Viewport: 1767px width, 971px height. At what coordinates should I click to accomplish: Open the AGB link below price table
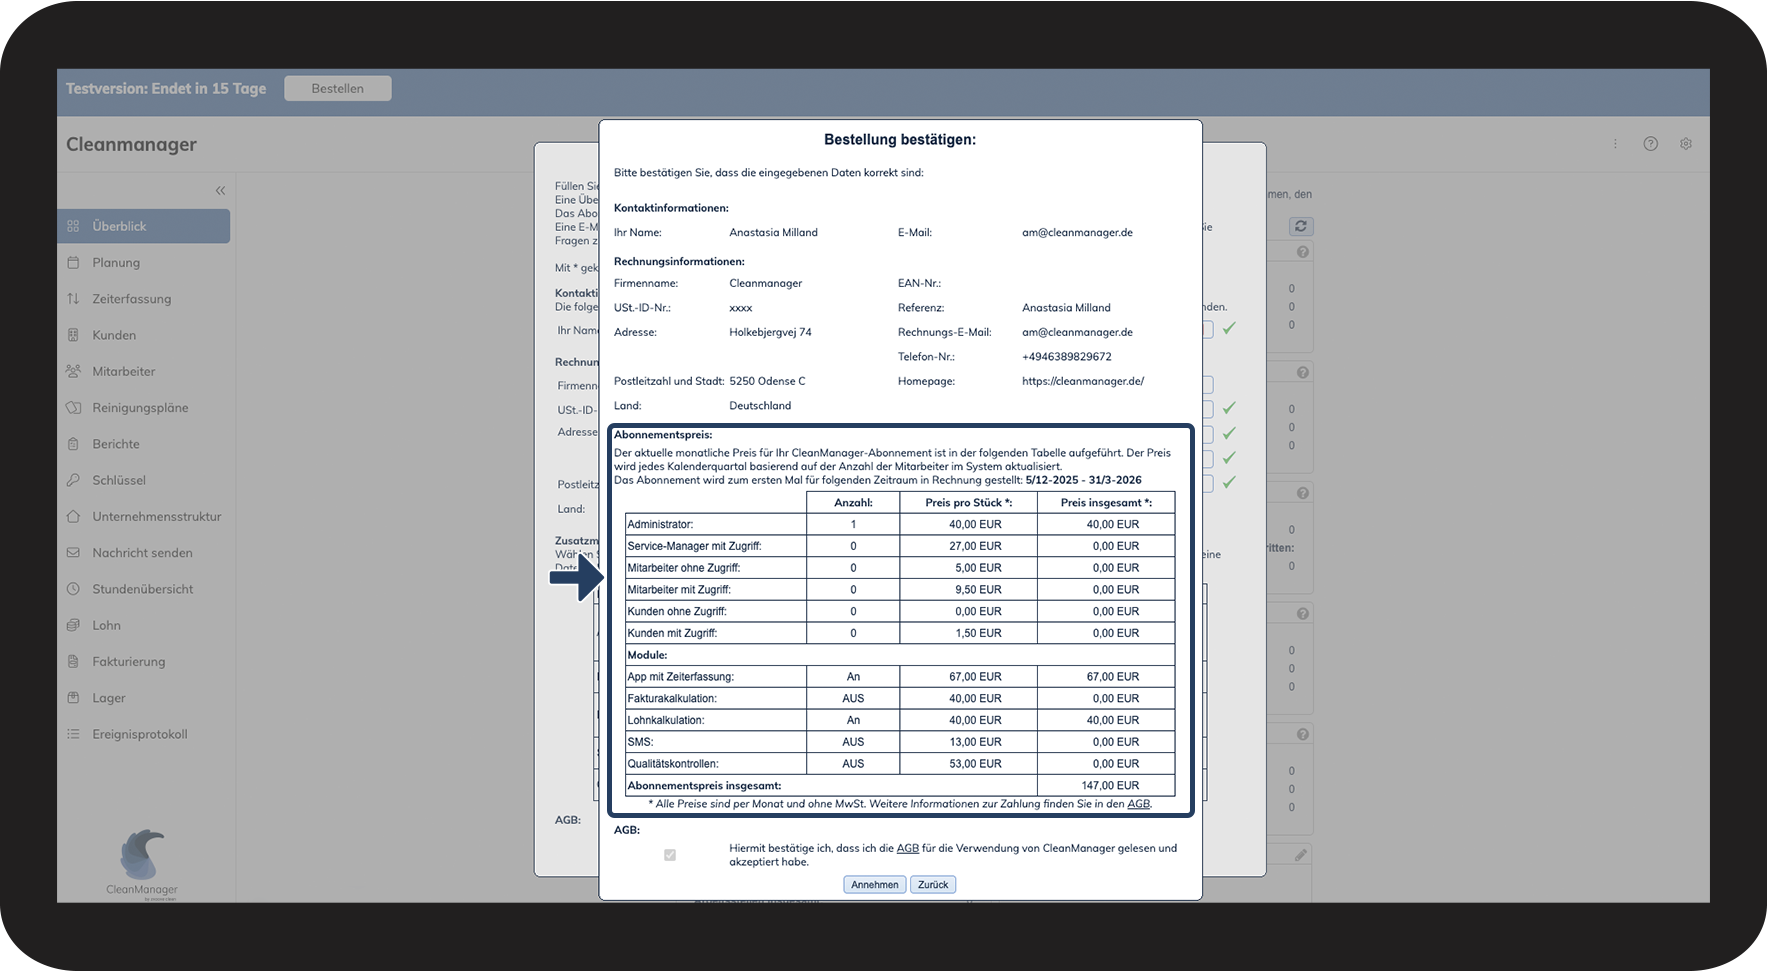(x=1139, y=804)
